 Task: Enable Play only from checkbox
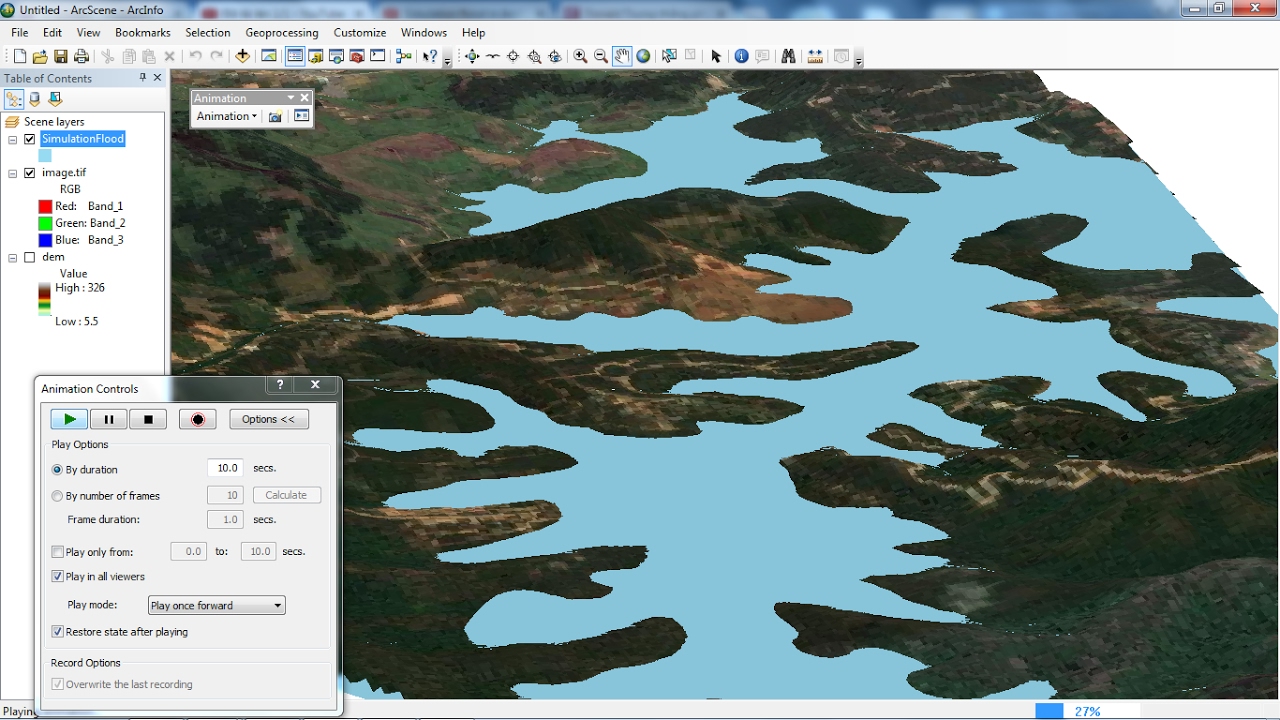[57, 552]
